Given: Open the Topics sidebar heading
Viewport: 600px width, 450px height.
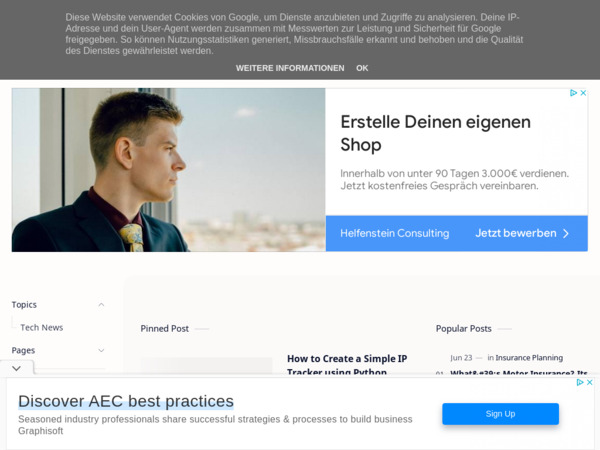Looking at the screenshot, I should (x=24, y=305).
